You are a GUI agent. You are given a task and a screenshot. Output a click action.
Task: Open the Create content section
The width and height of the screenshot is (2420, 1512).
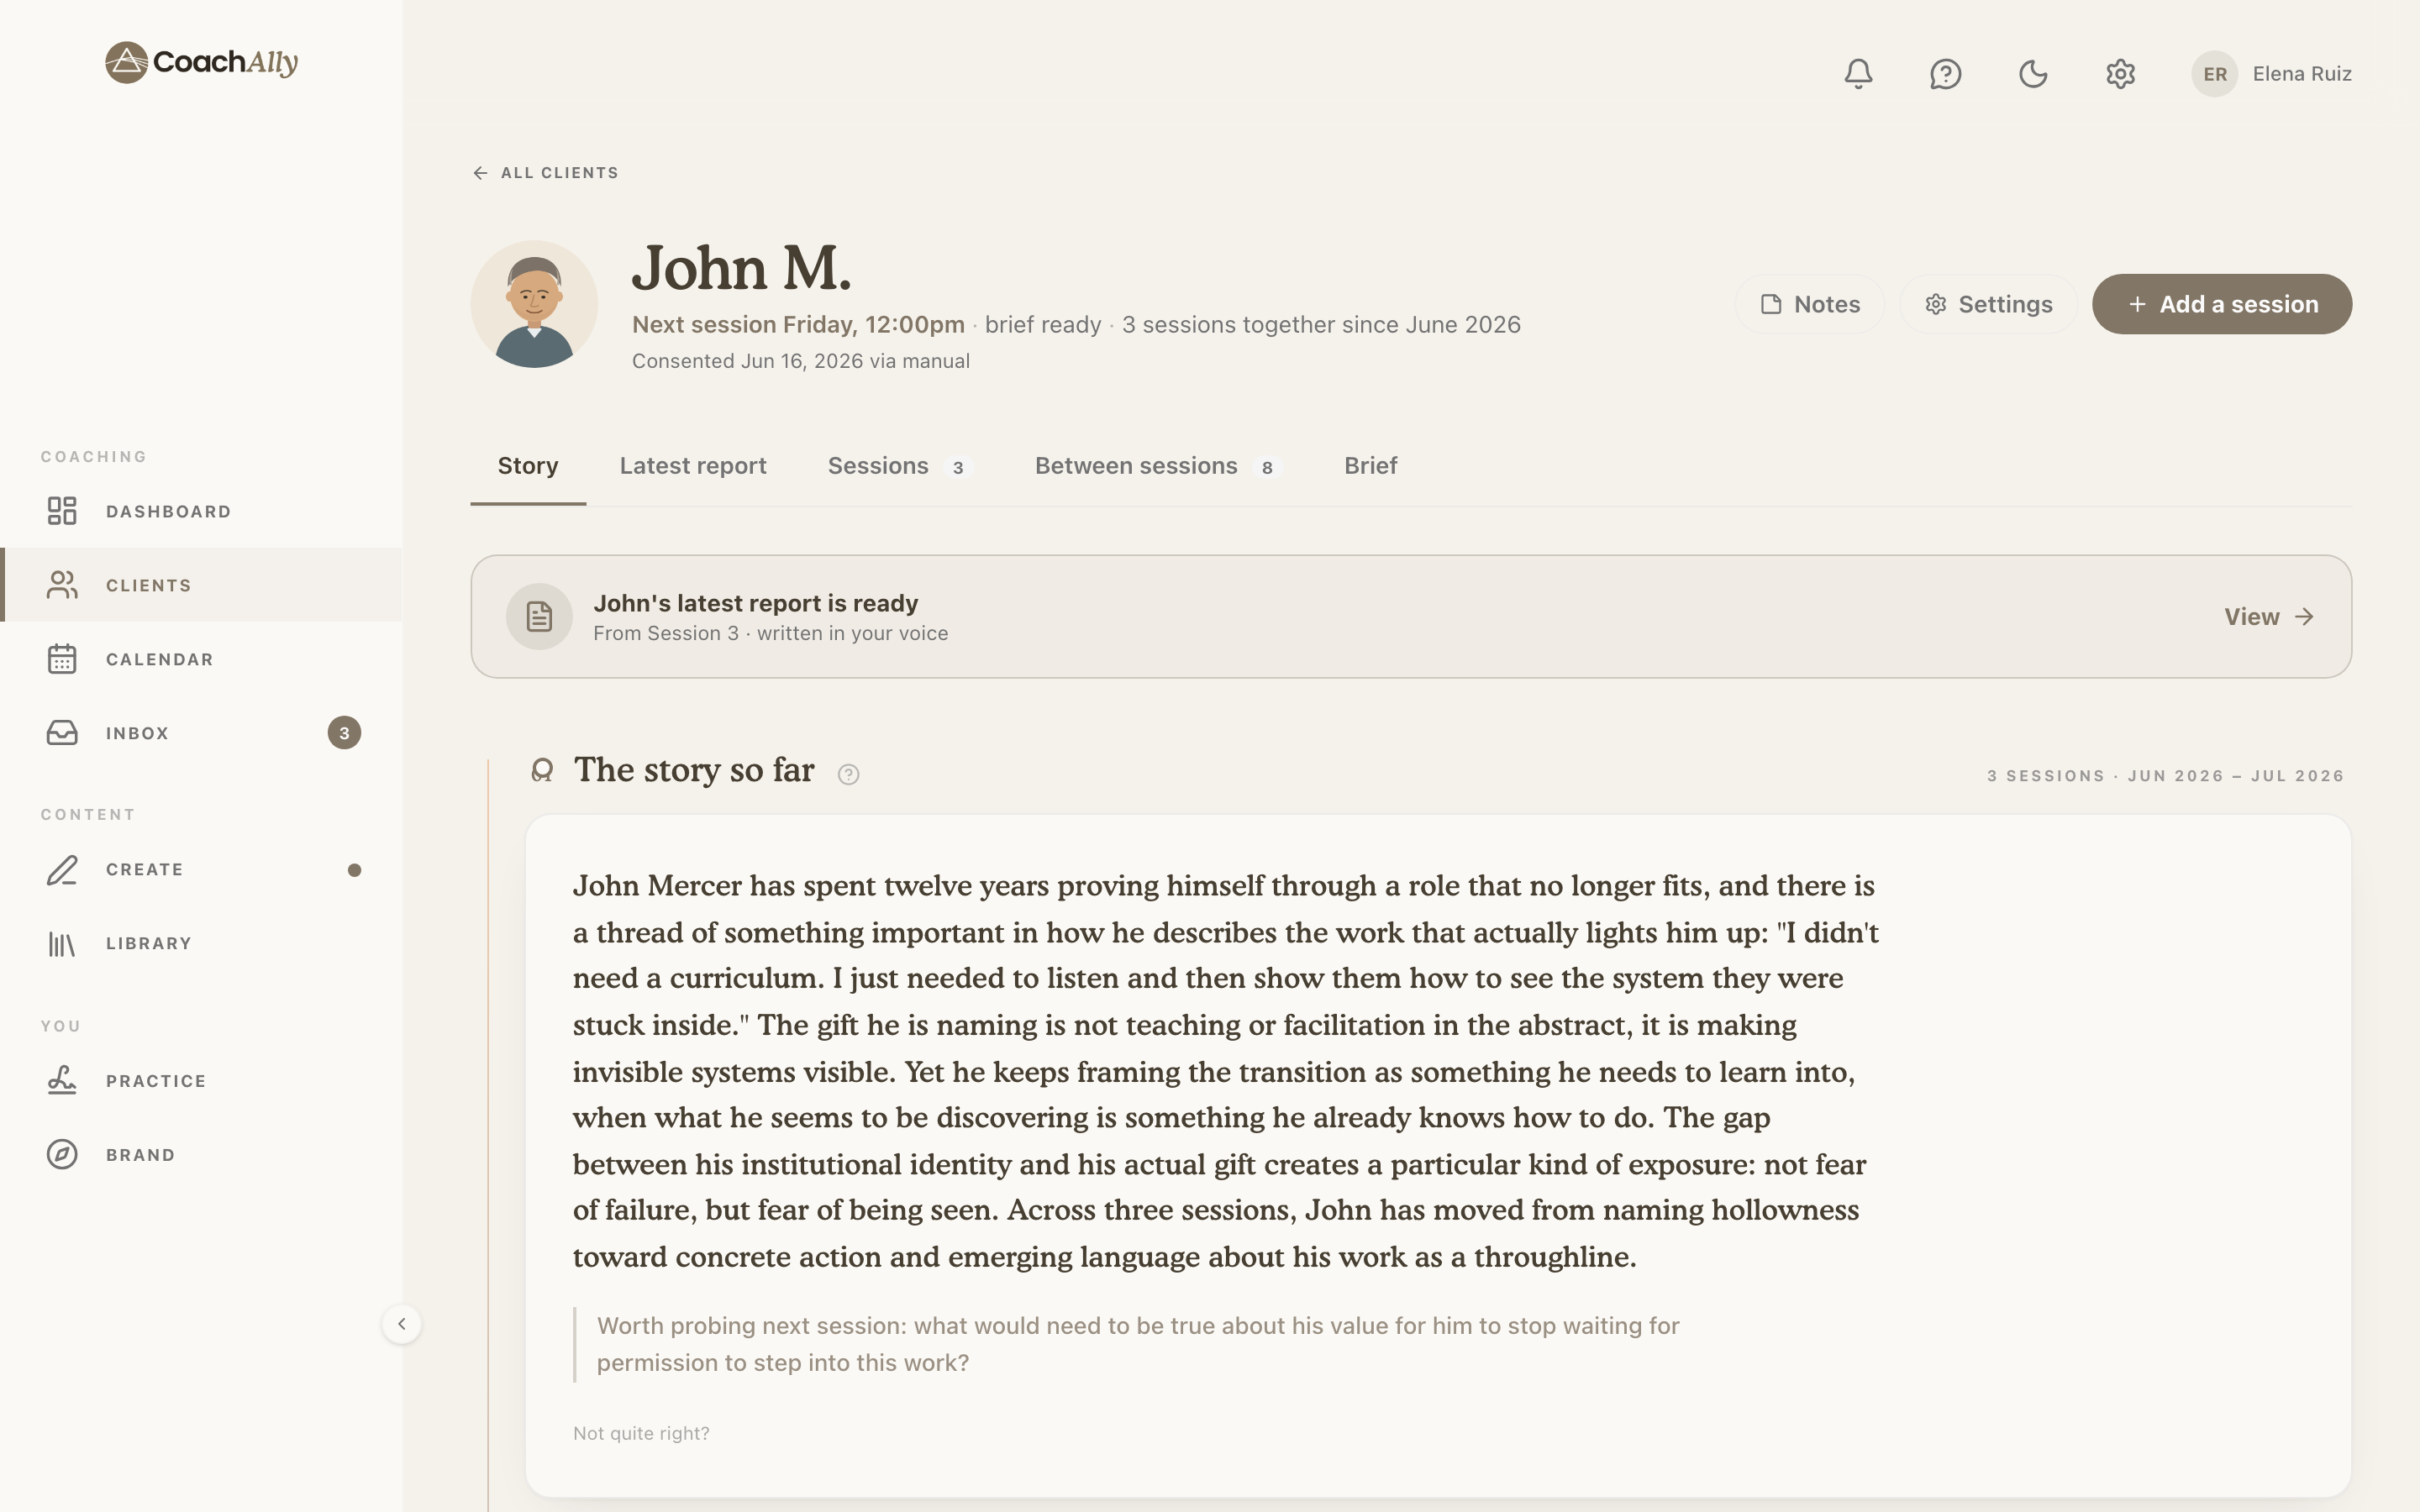(x=201, y=869)
